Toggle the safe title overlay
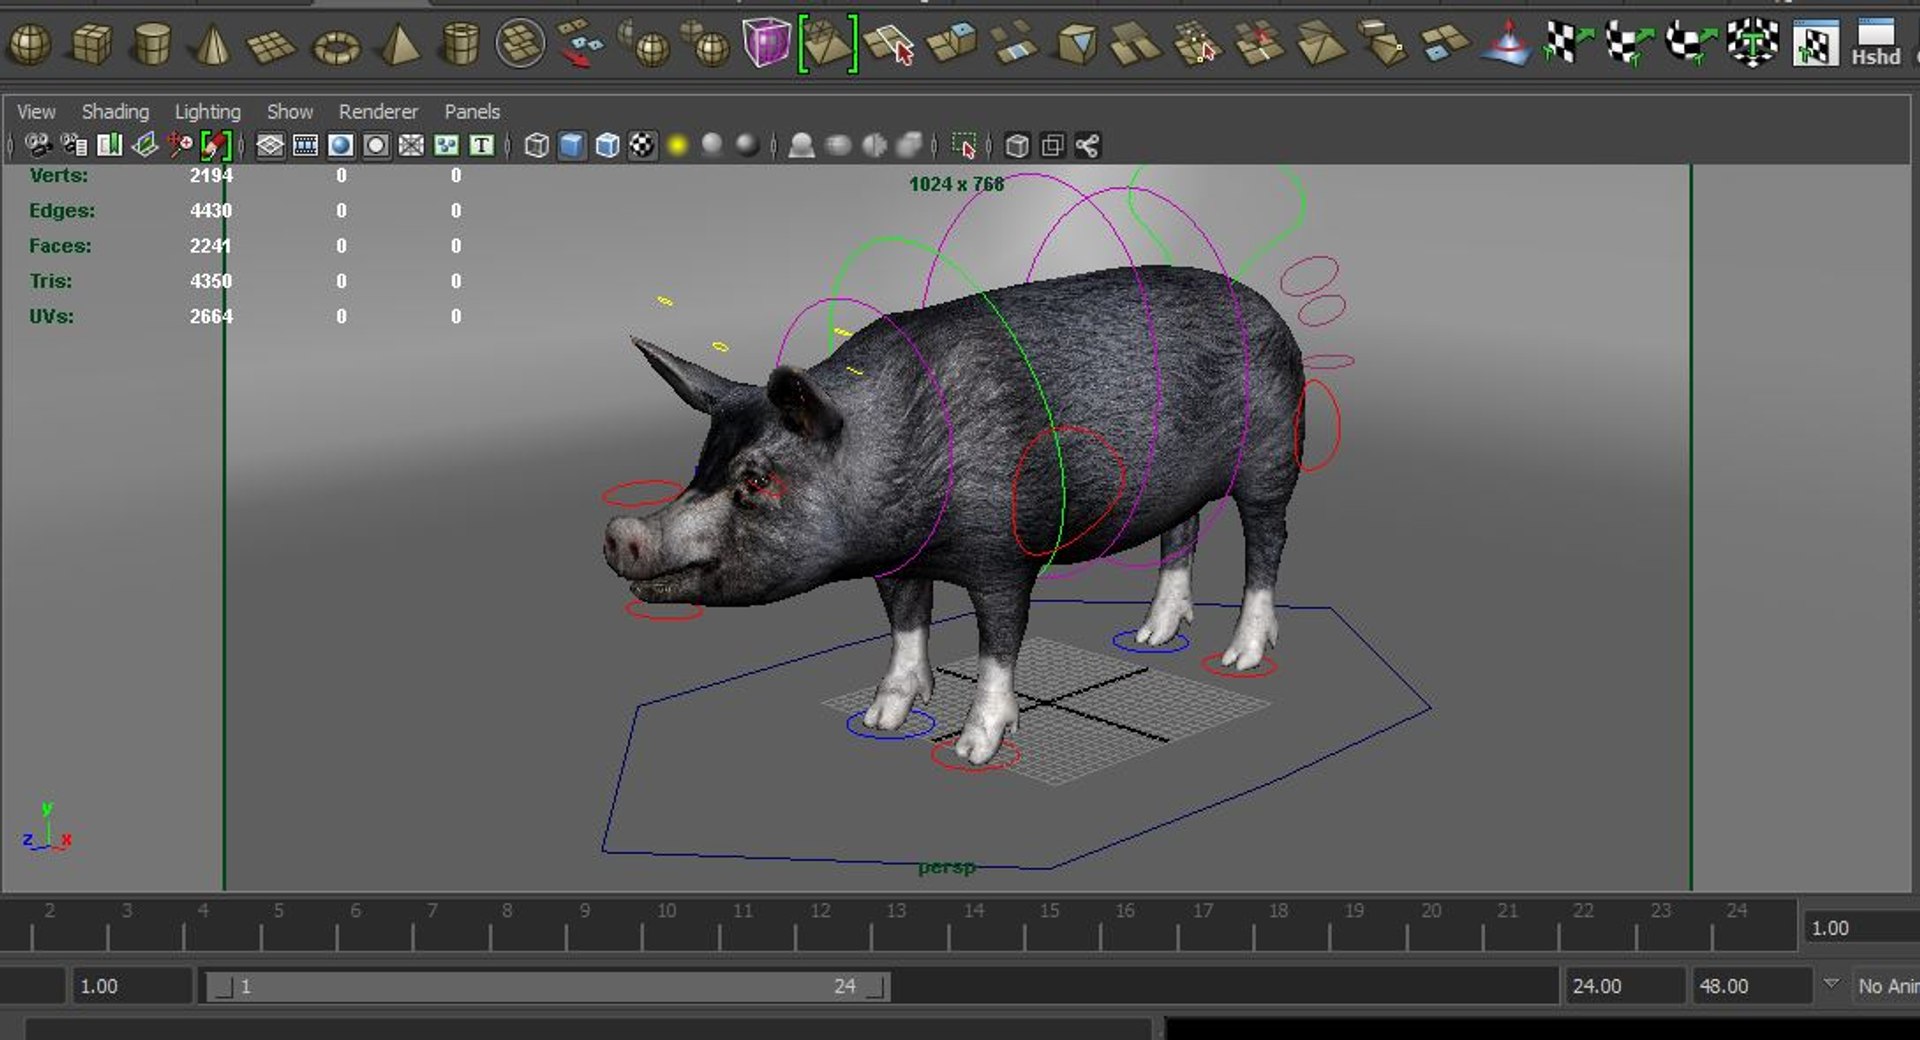Viewport: 1920px width, 1040px height. tap(482, 146)
